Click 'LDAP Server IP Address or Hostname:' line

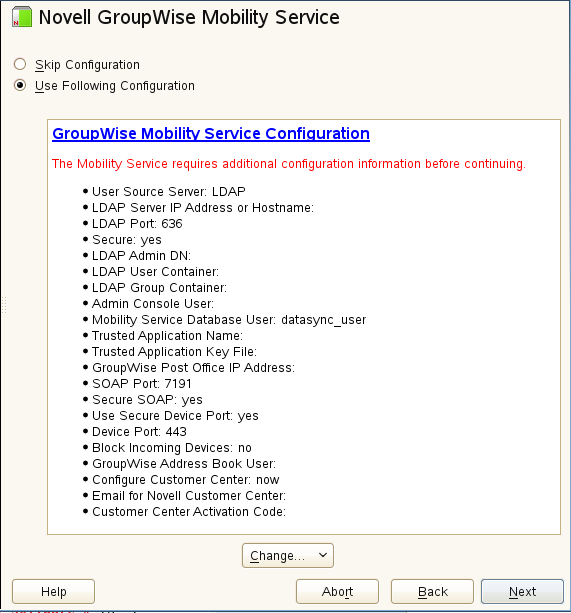(x=203, y=208)
